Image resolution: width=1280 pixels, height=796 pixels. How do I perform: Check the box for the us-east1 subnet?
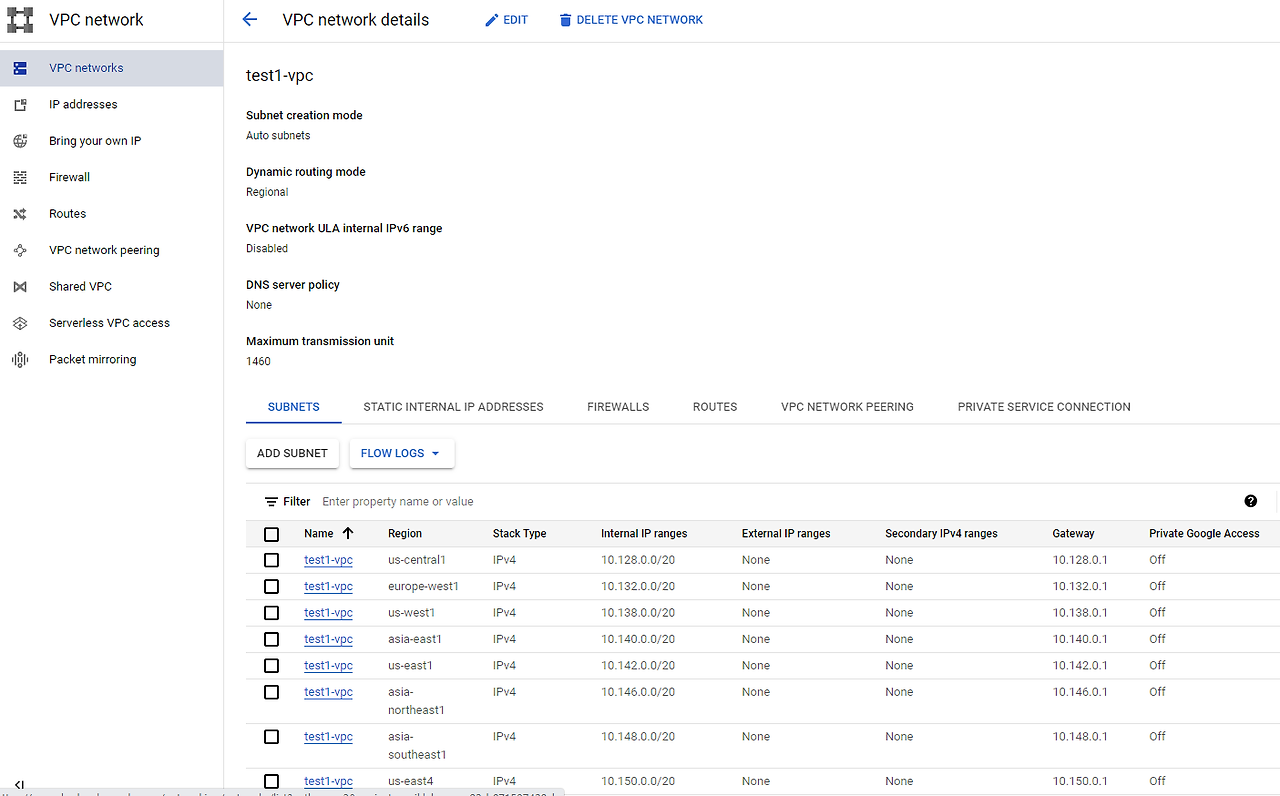coord(271,666)
